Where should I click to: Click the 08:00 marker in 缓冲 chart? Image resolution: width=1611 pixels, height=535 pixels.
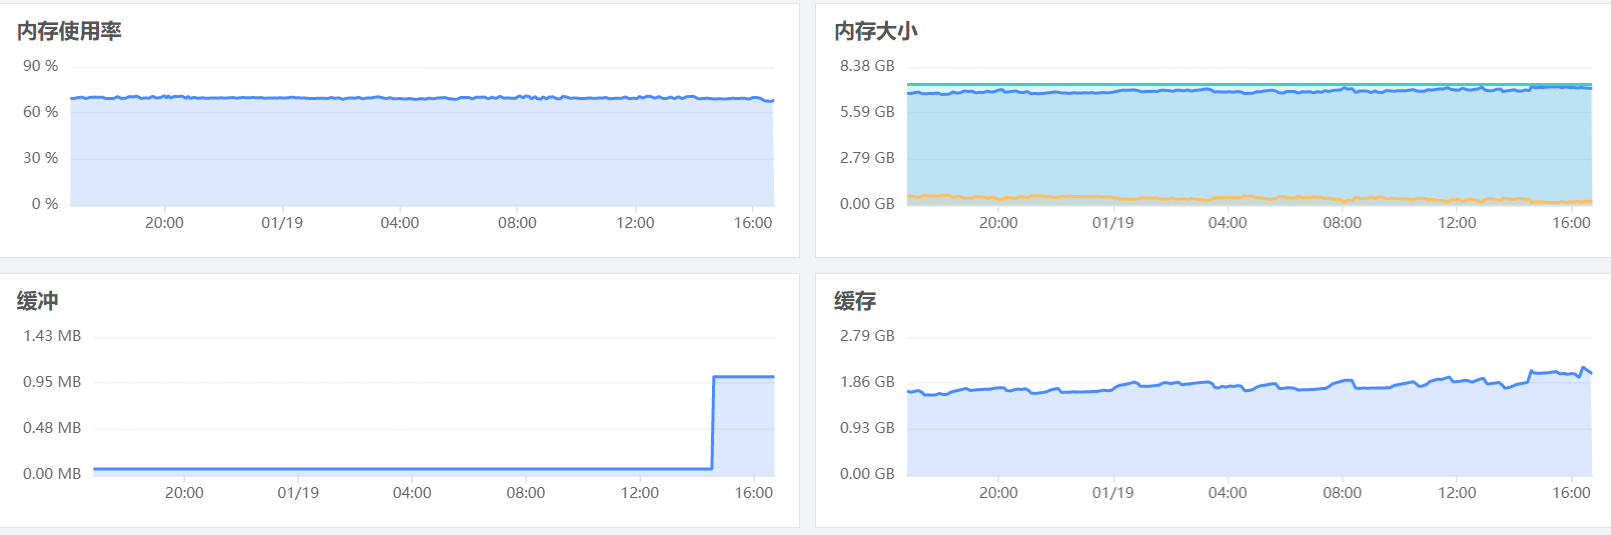click(x=526, y=493)
